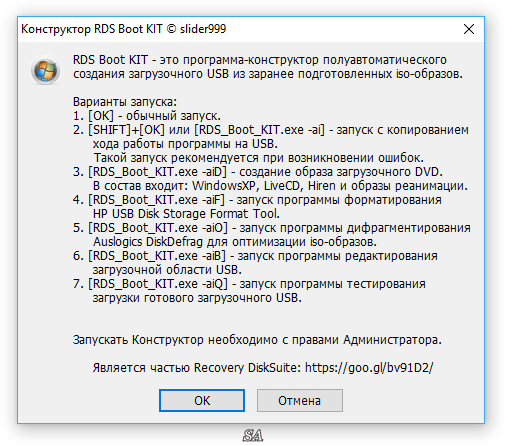Click the SA watermark logo below dialog

(x=253, y=435)
